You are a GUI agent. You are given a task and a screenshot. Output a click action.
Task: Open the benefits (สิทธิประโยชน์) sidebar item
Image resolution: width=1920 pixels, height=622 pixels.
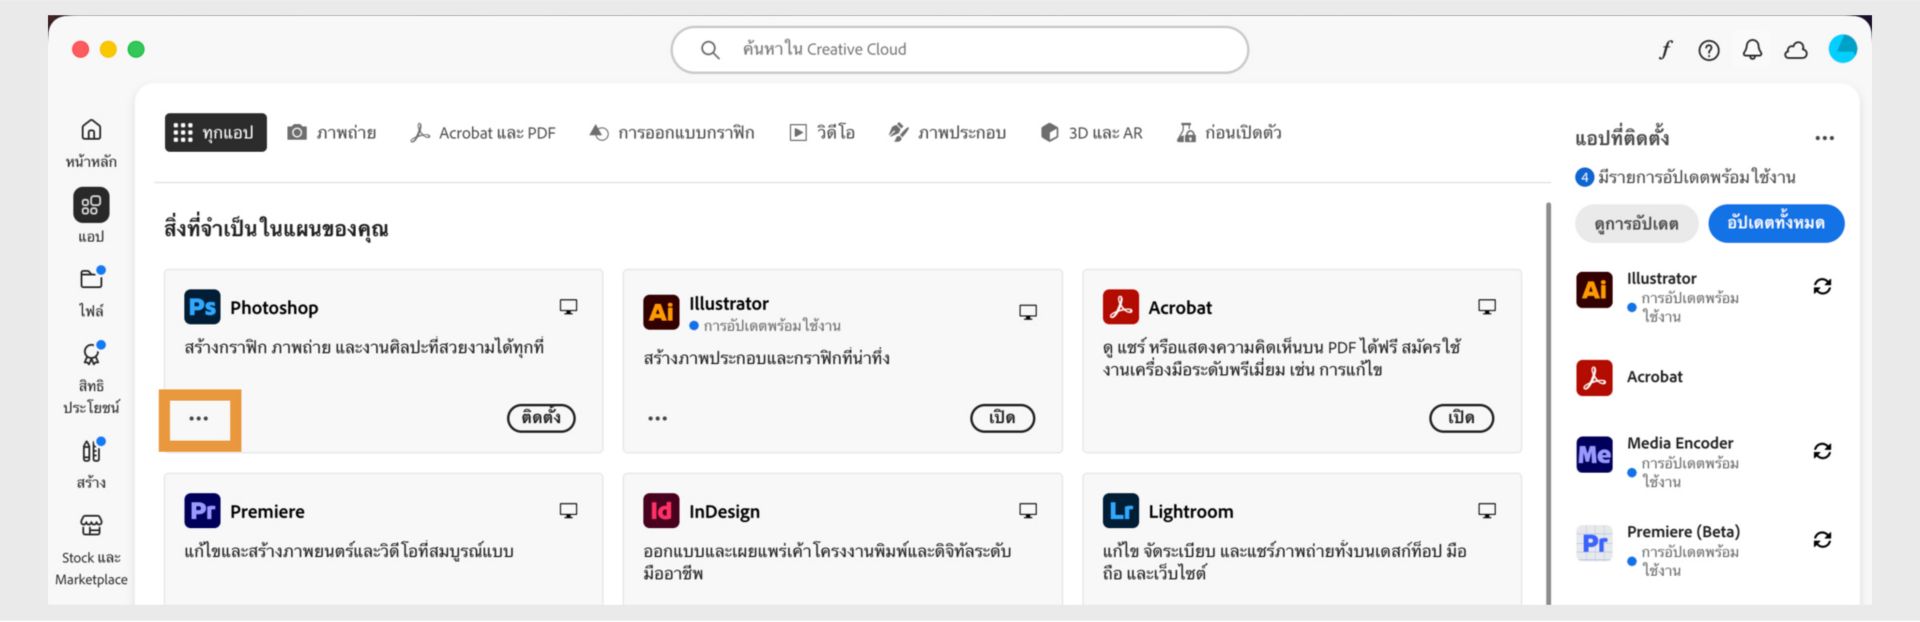click(x=91, y=379)
